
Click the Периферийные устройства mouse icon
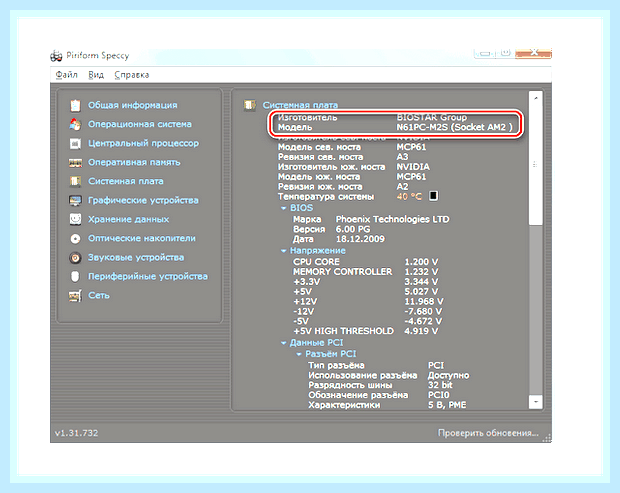pos(75,276)
